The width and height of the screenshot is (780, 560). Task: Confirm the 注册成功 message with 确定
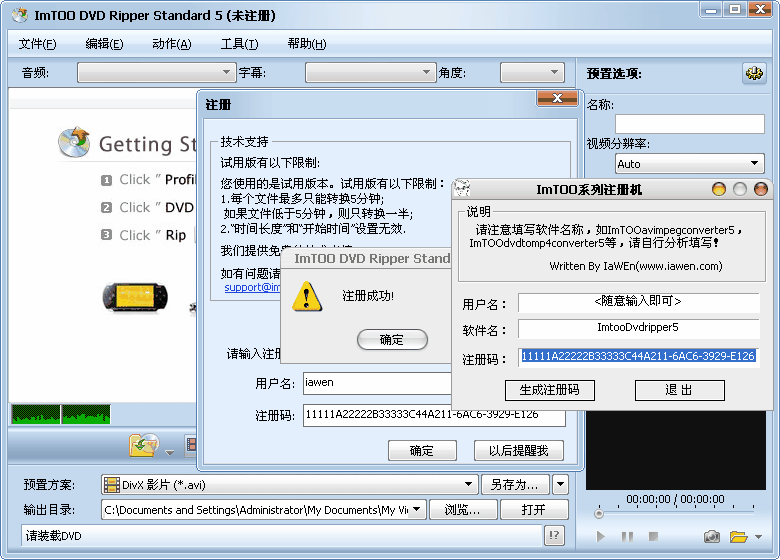pyautogui.click(x=392, y=340)
